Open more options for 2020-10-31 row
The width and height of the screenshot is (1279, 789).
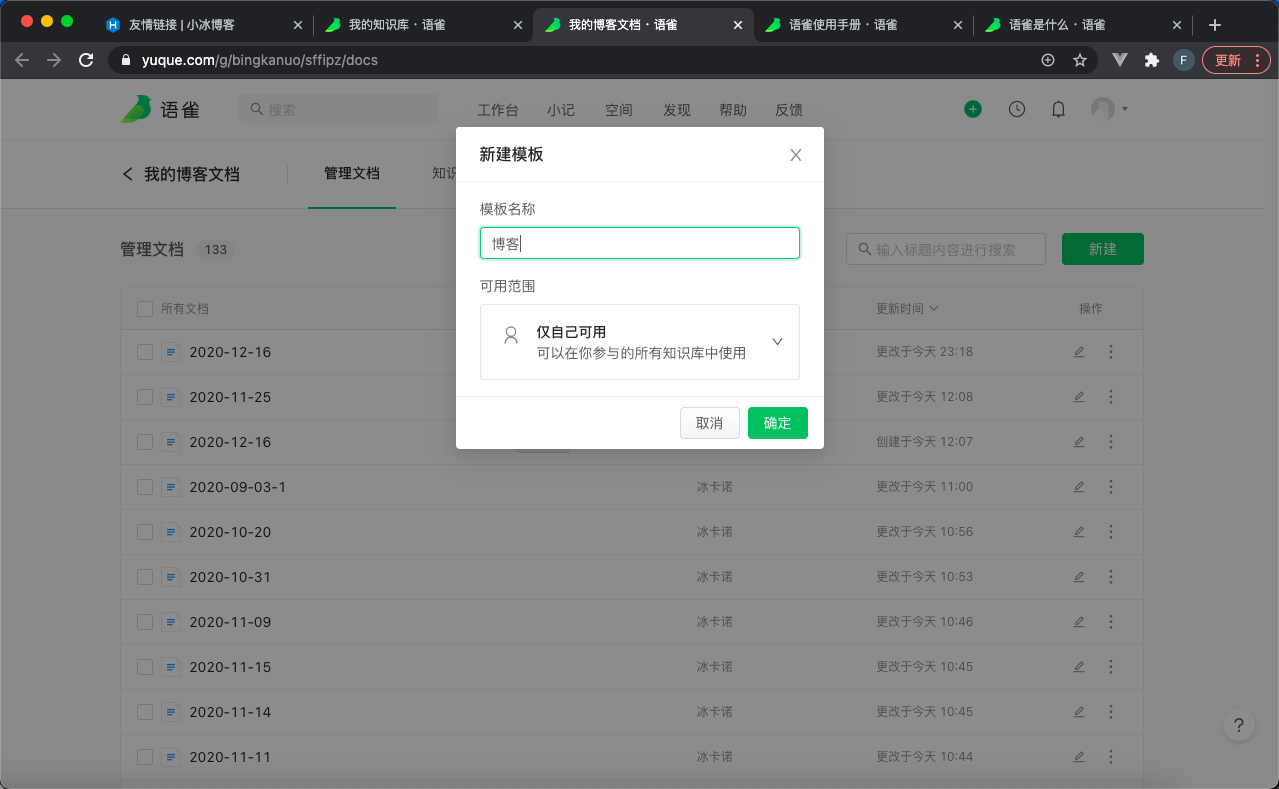pos(1111,577)
